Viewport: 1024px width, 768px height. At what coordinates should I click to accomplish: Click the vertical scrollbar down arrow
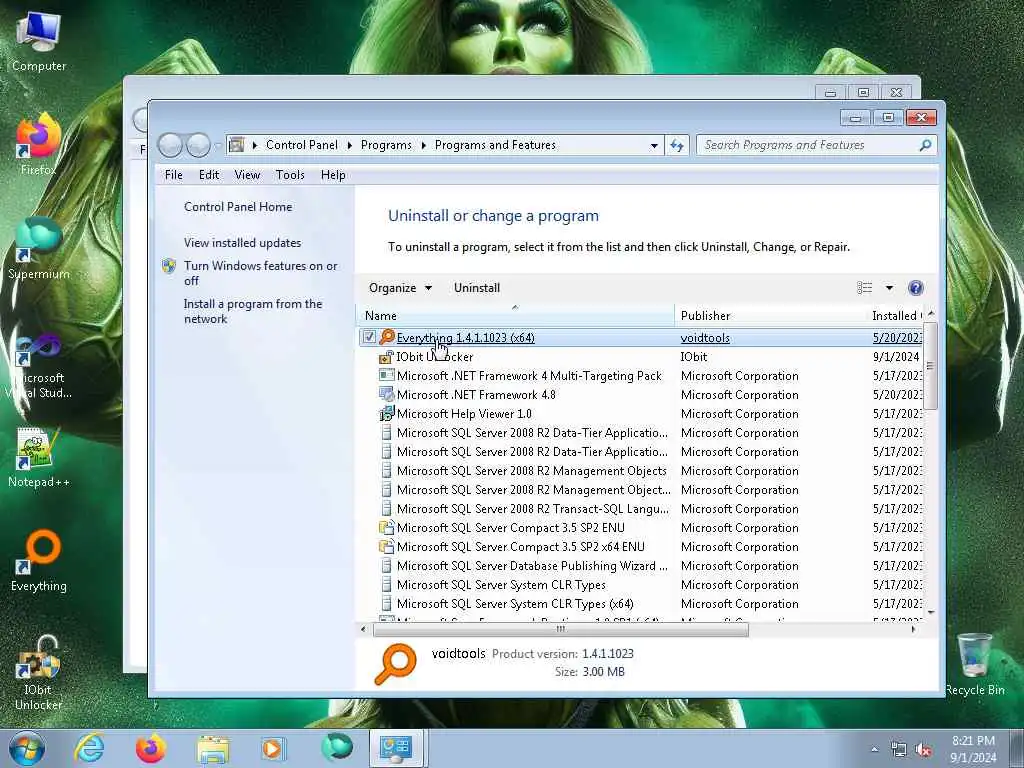pyautogui.click(x=931, y=613)
